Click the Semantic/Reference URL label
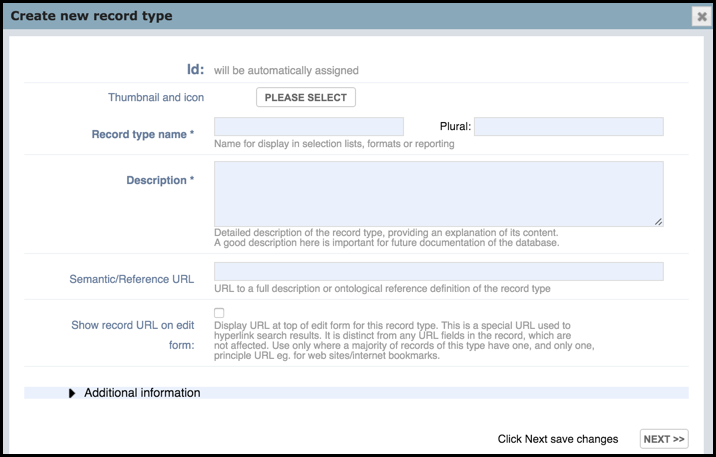Viewport: 716px width, 457px height. pyautogui.click(x=132, y=279)
